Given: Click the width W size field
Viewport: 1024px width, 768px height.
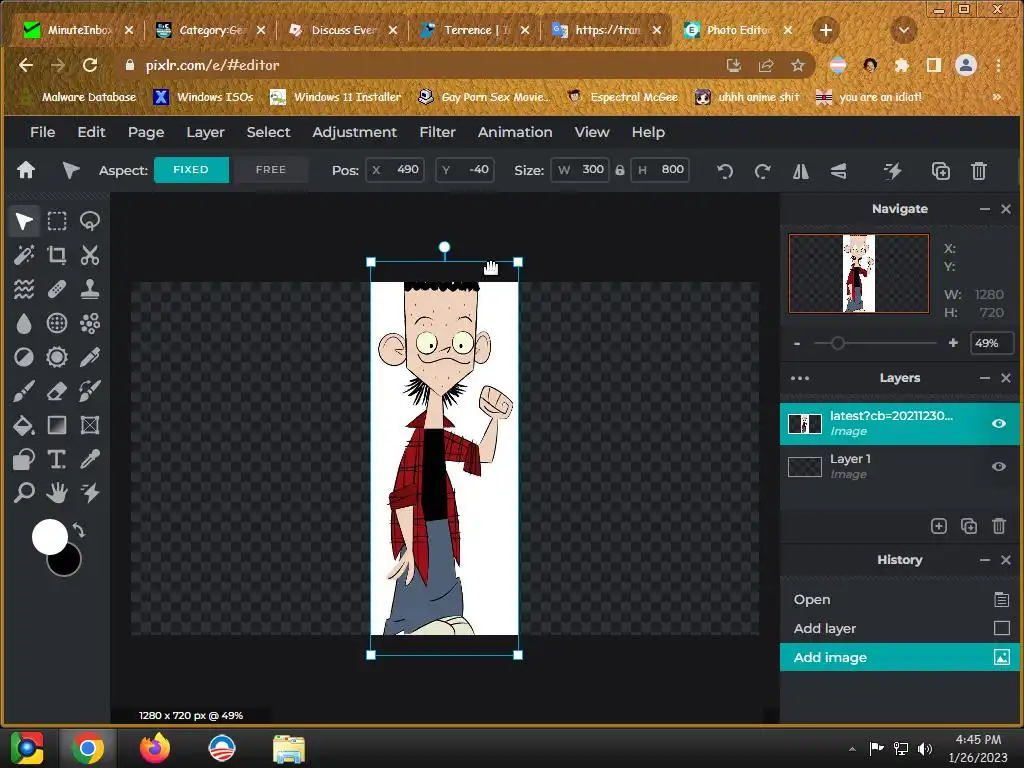Looking at the screenshot, I should pyautogui.click(x=580, y=170).
